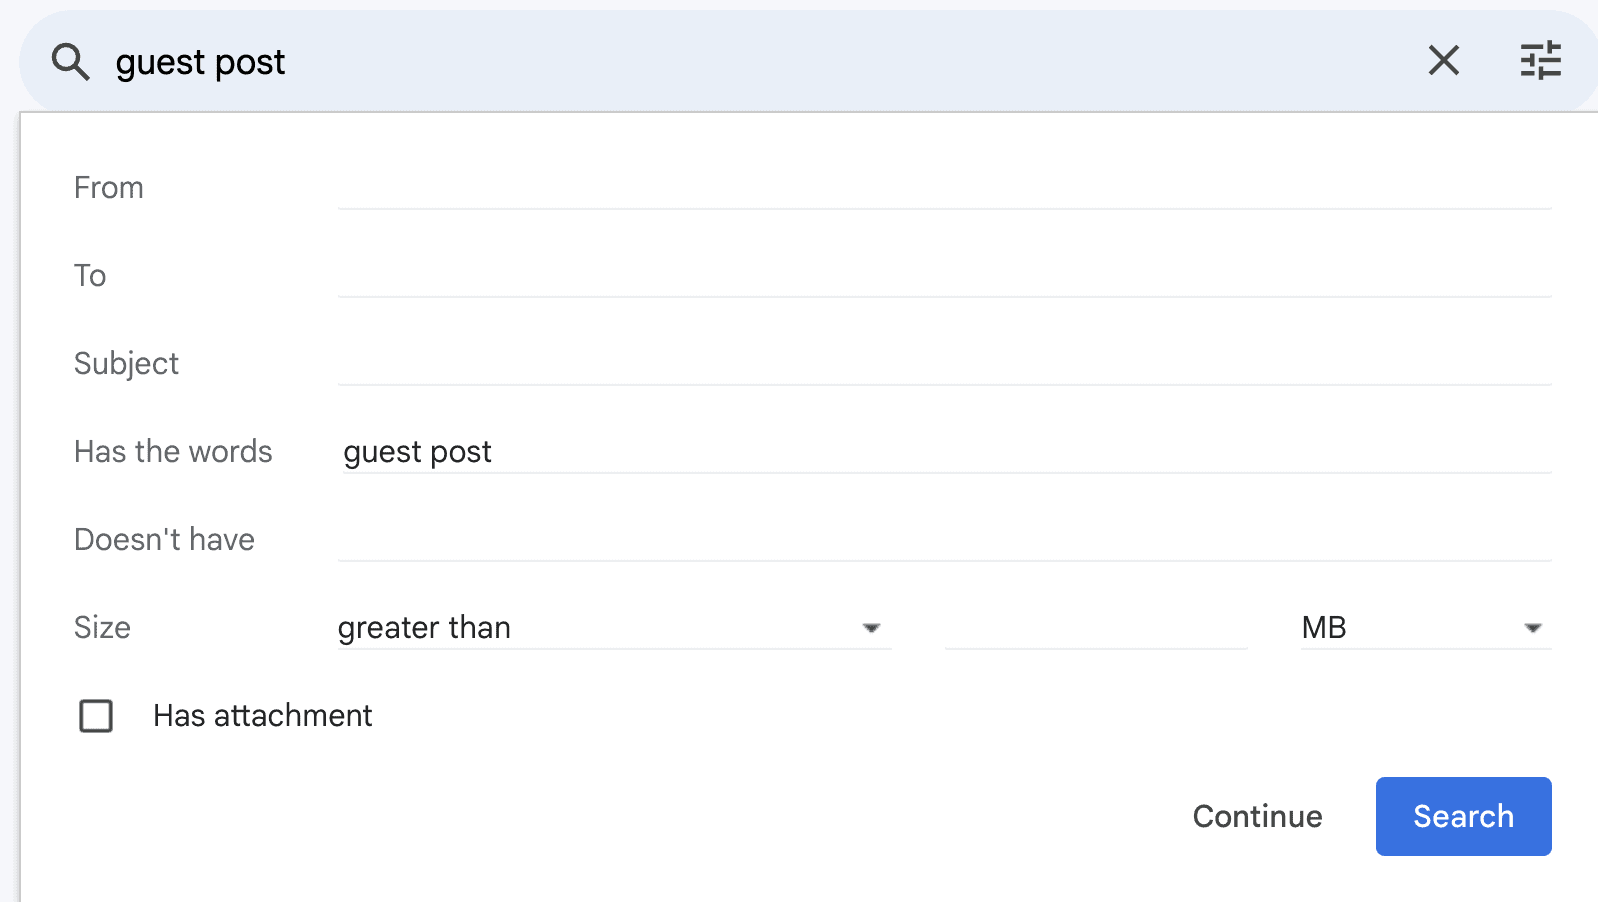Viewport: 1598px width, 902px height.
Task: Click the "From" field label
Action: tap(109, 188)
